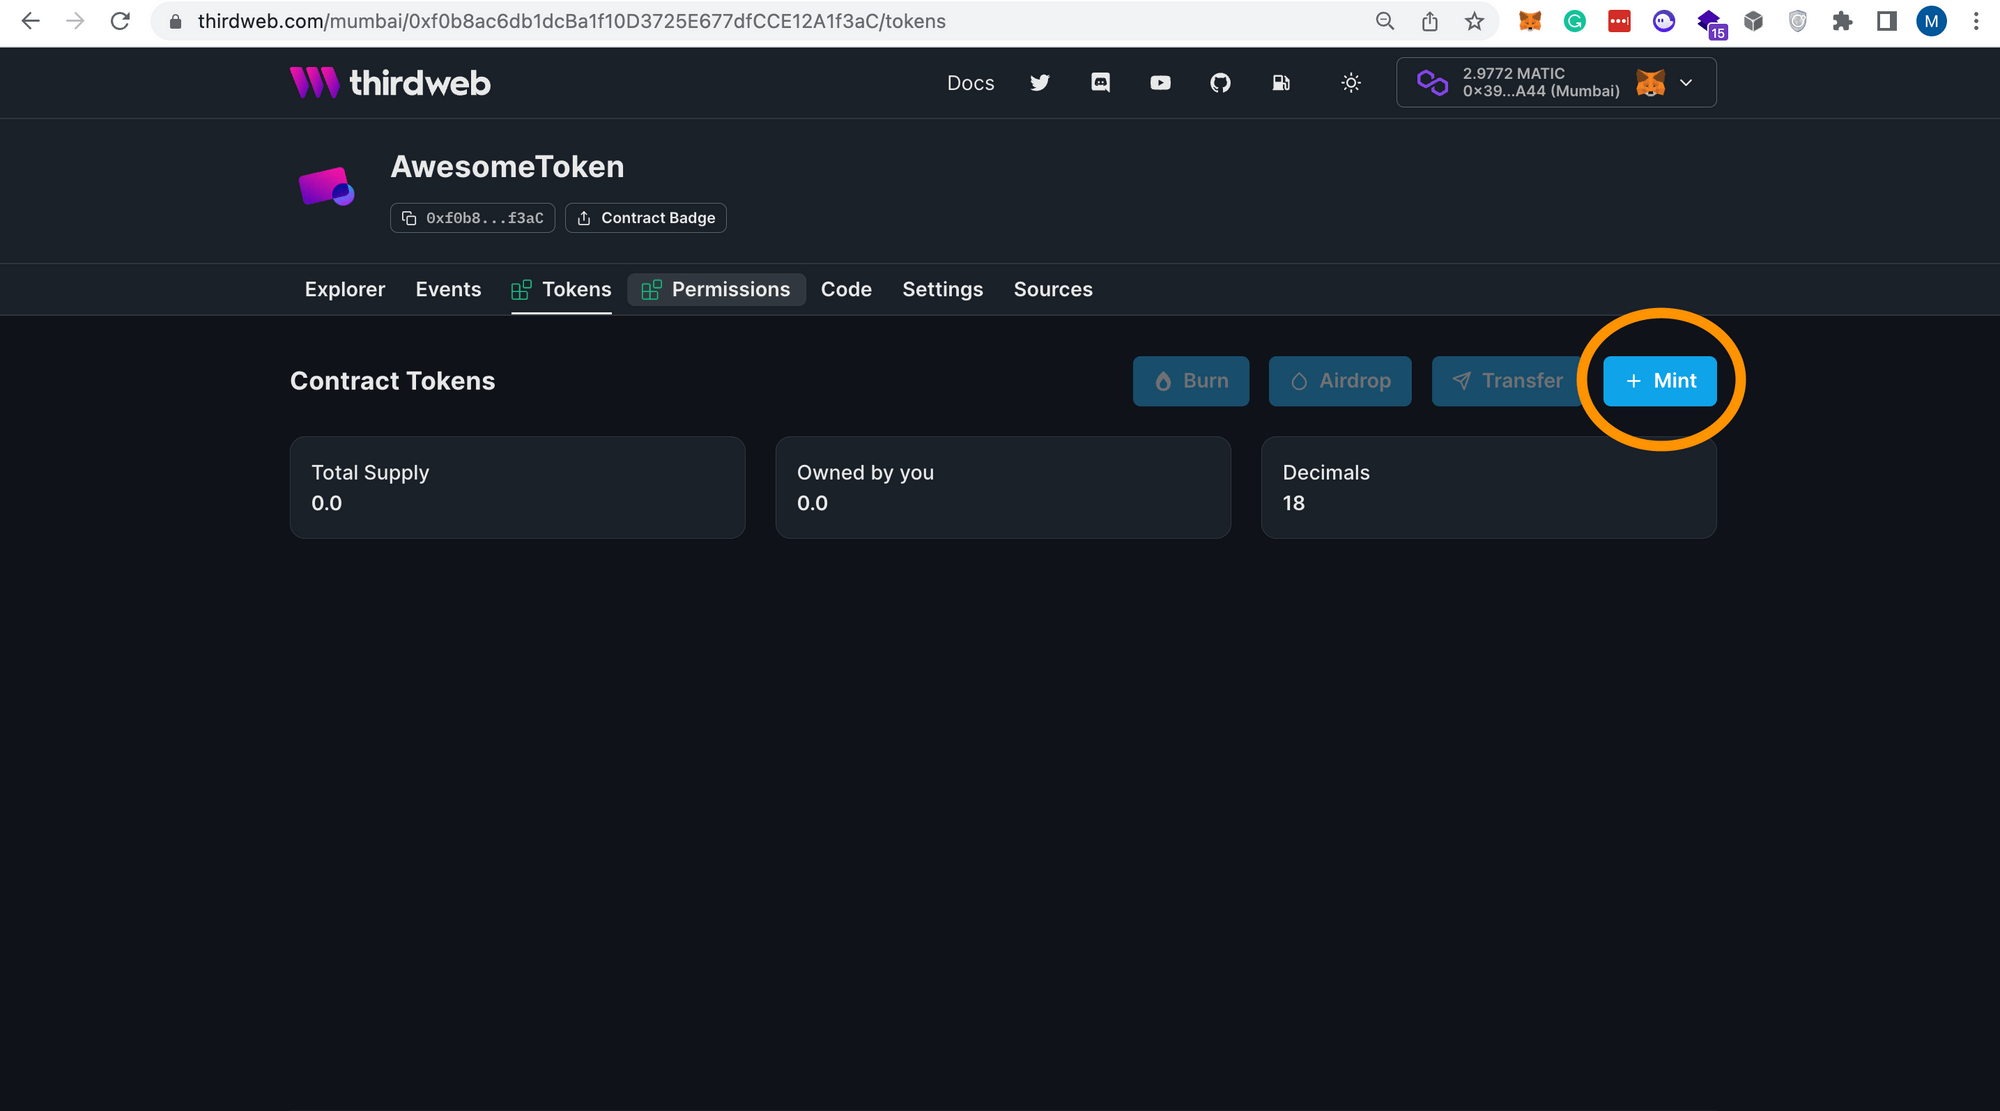
Task: Click the thirdweb logo
Action: click(390, 83)
